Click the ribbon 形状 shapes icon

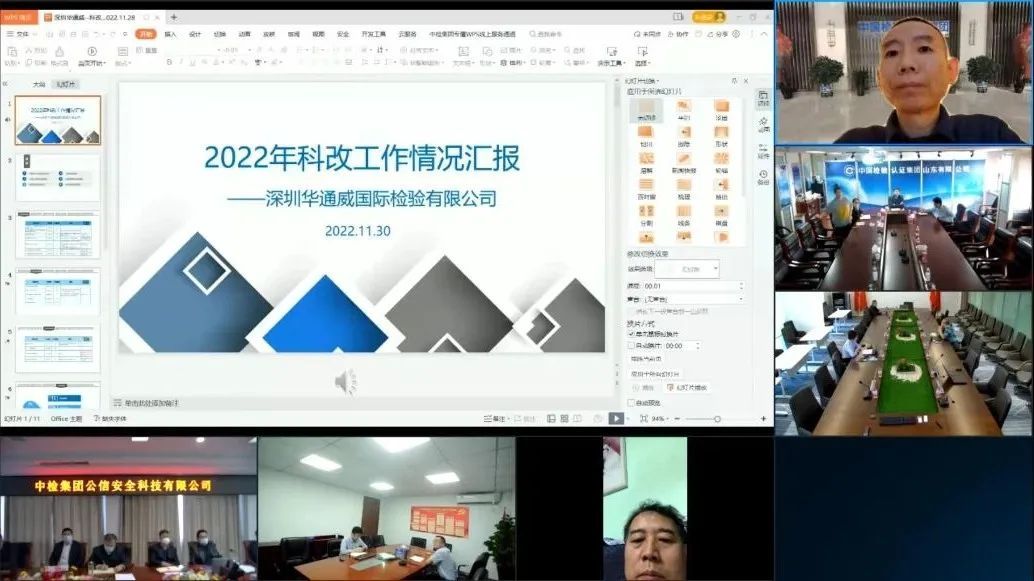487,51
